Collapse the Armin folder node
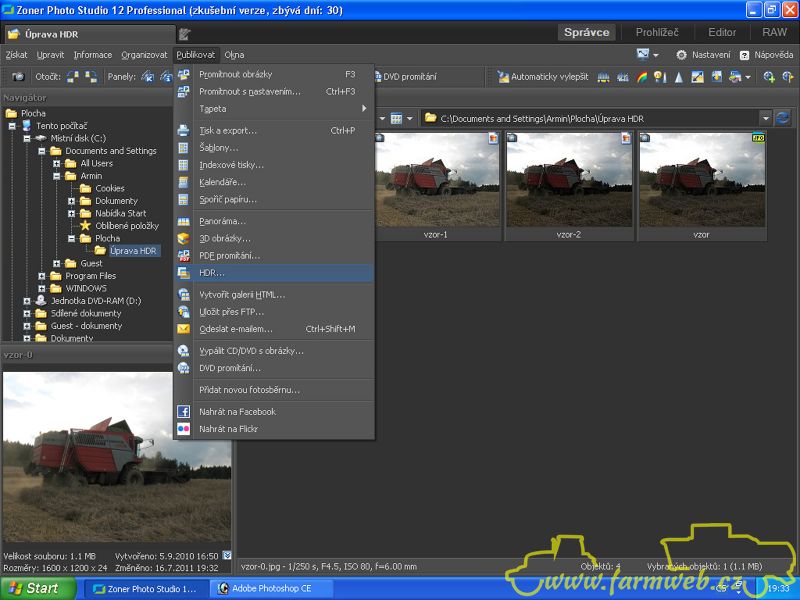 57,176
